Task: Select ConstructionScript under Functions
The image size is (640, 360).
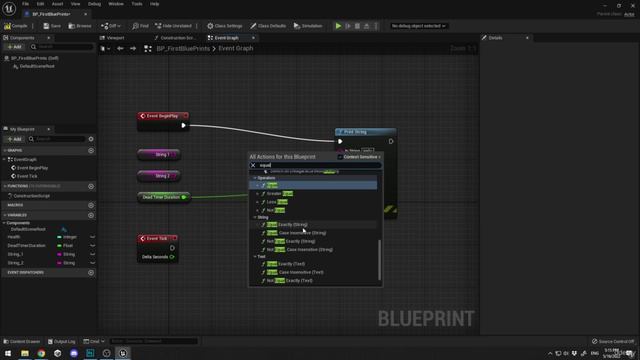Action: pos(31,196)
